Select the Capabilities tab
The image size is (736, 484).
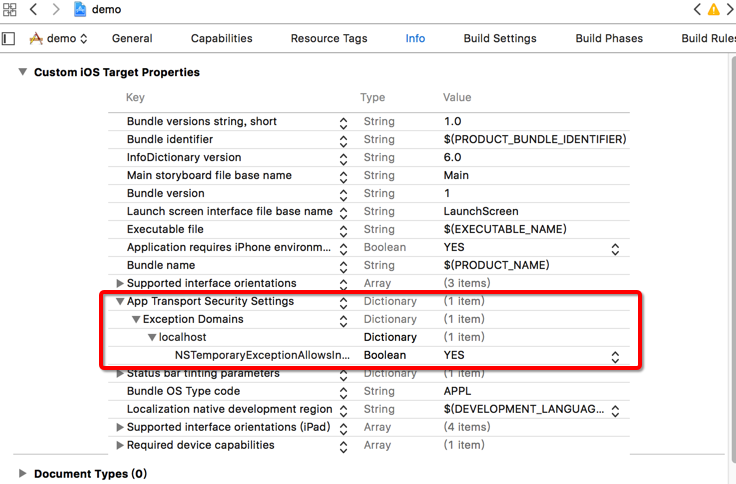tap(222, 39)
